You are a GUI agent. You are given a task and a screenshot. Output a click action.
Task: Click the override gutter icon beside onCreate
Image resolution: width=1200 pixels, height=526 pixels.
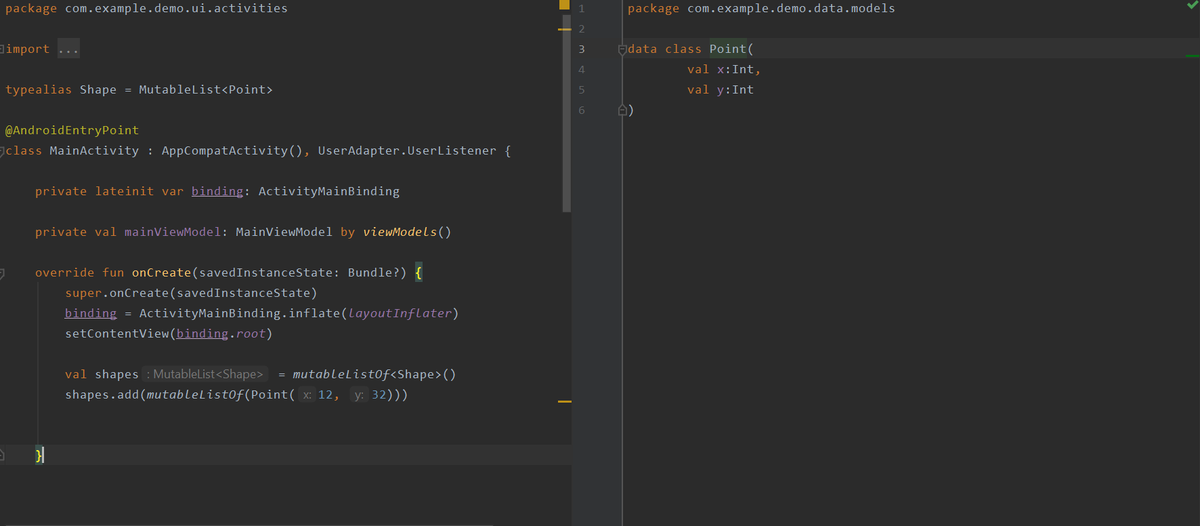[3, 272]
